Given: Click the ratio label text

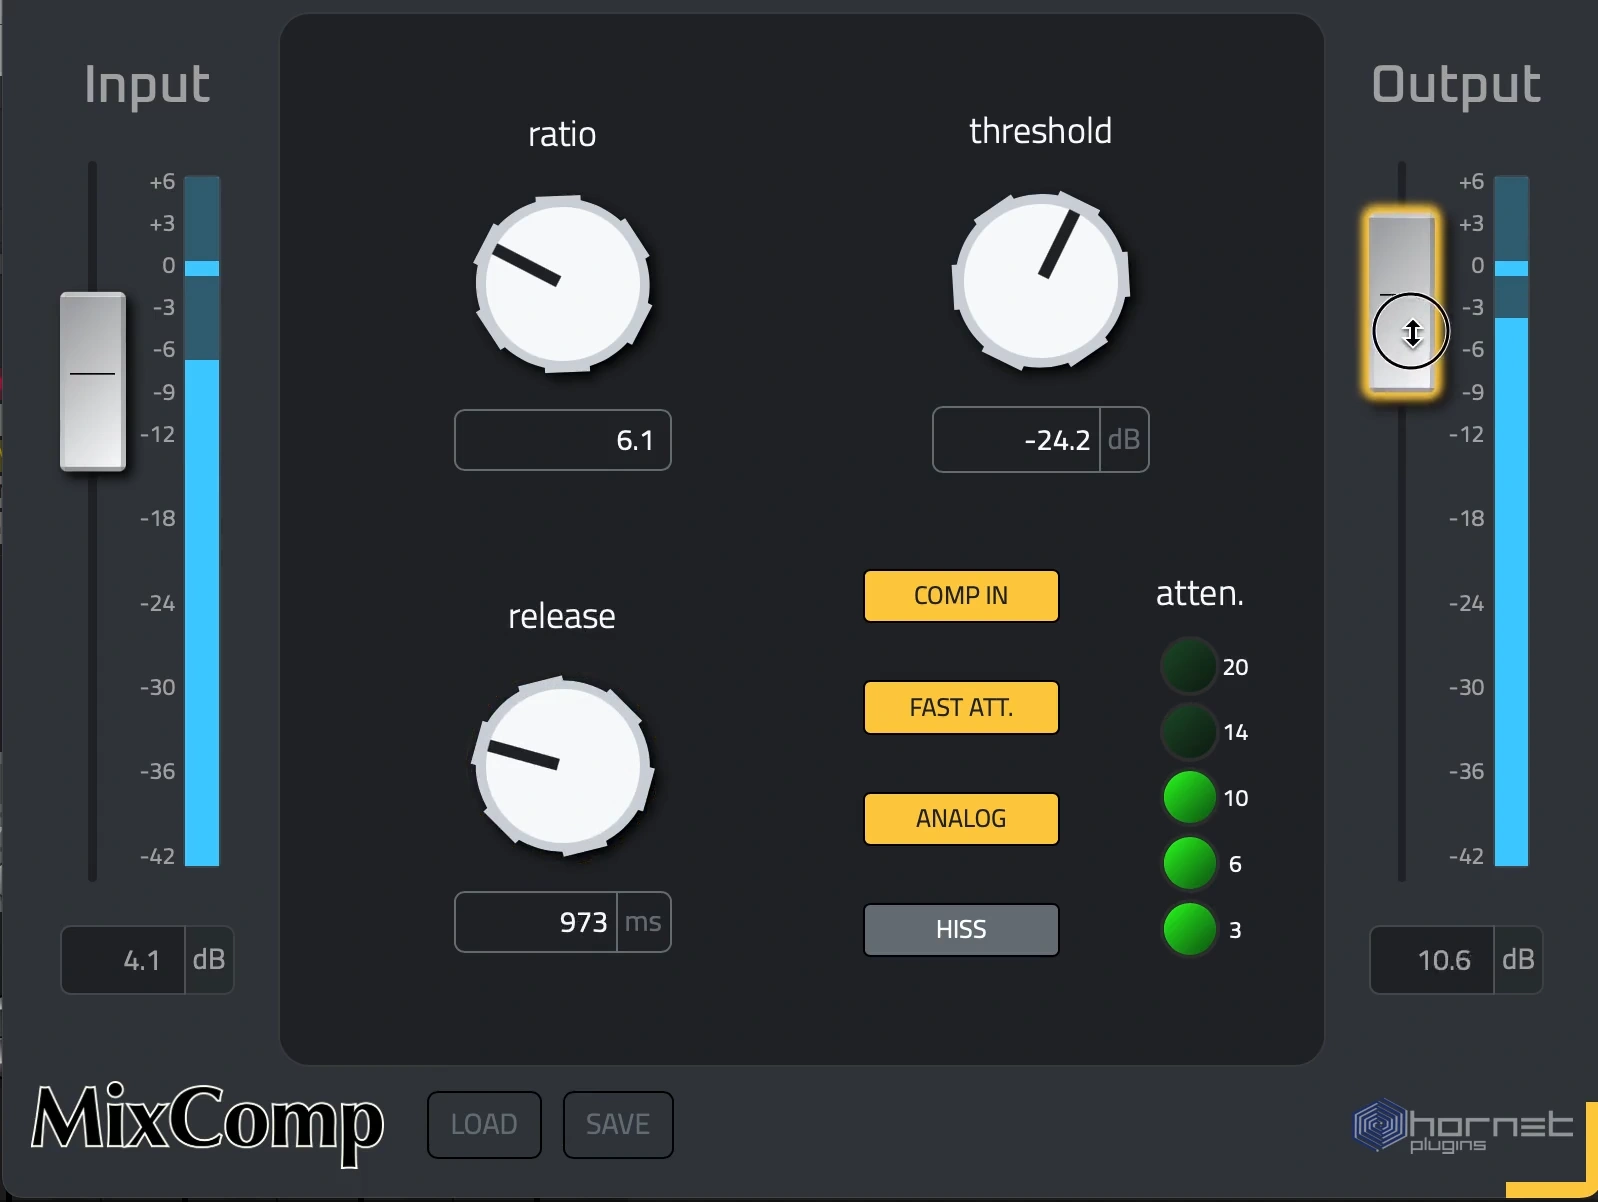Looking at the screenshot, I should point(562,134).
